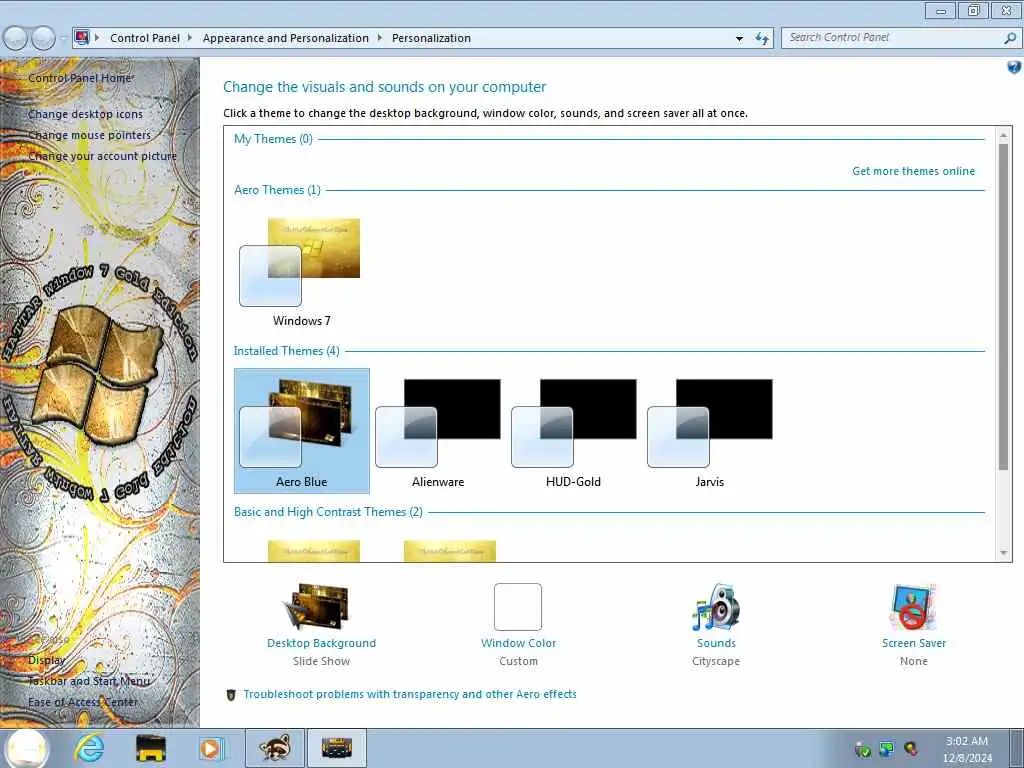Open the Help question mark icon
The image size is (1024, 768).
click(1014, 67)
